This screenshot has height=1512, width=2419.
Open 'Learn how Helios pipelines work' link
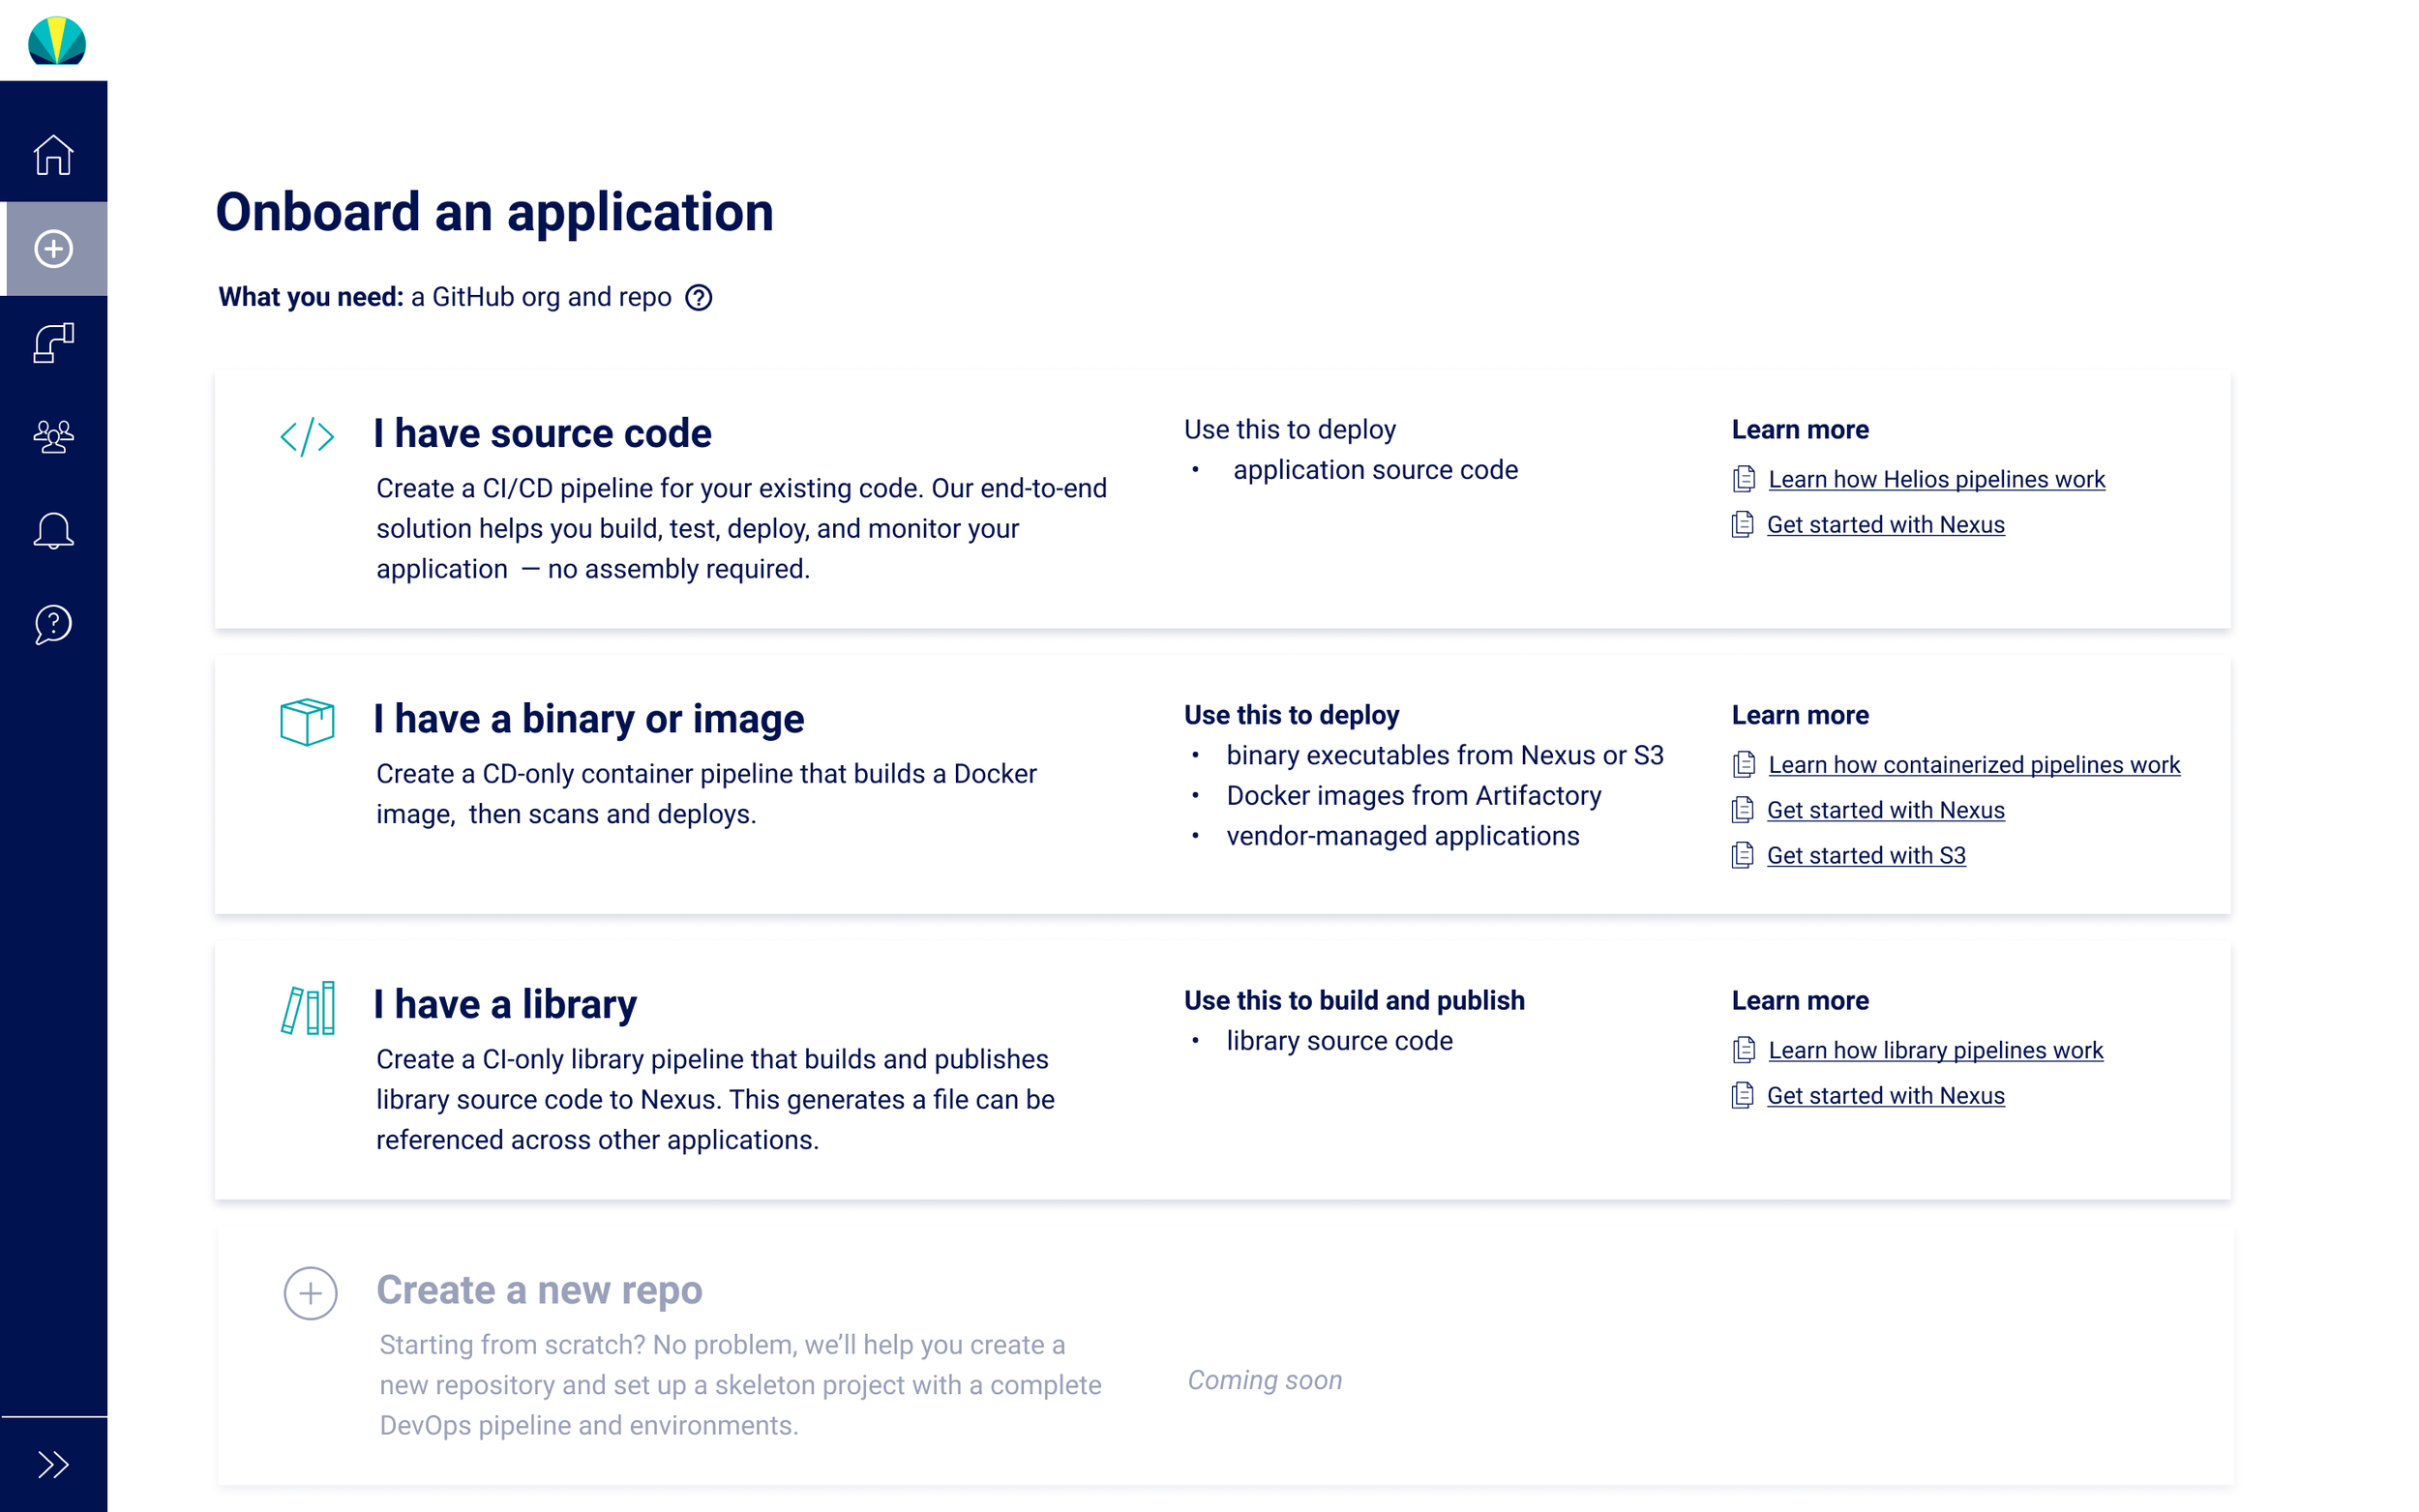tap(1936, 480)
